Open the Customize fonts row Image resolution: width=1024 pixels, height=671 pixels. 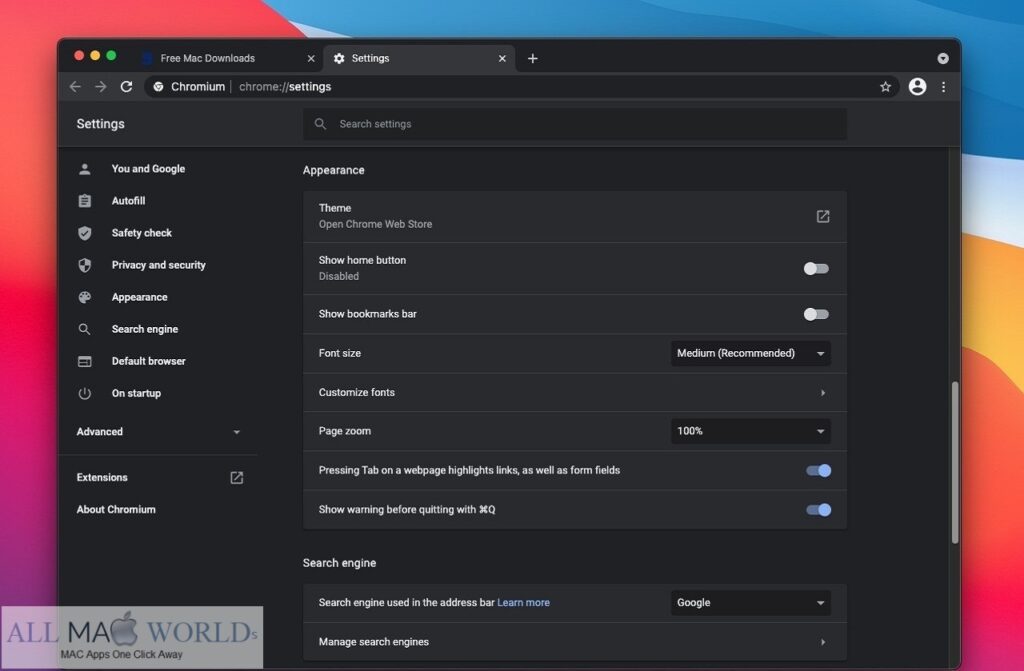575,392
